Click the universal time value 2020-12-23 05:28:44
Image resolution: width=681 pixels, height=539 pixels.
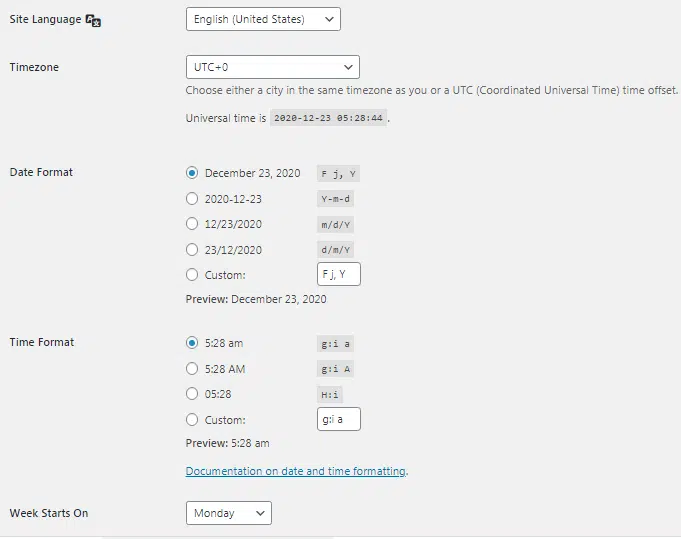(328, 118)
